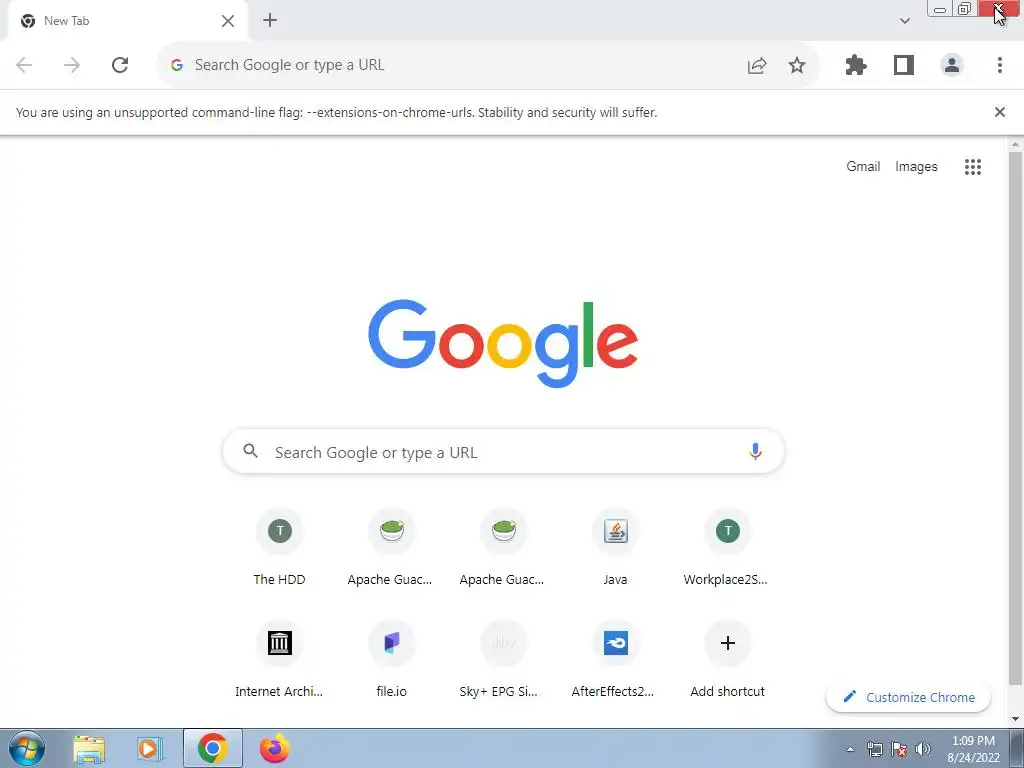
Task: Open the Gmail link
Action: [x=863, y=167]
